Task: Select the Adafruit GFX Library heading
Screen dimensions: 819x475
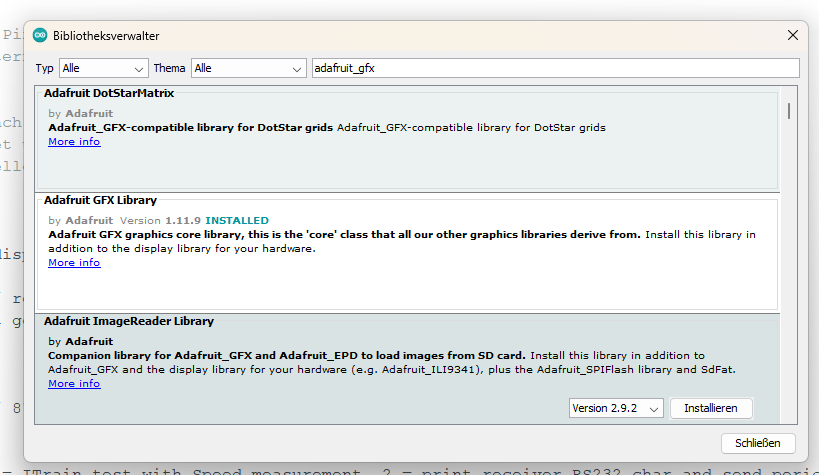Action: click(100, 200)
